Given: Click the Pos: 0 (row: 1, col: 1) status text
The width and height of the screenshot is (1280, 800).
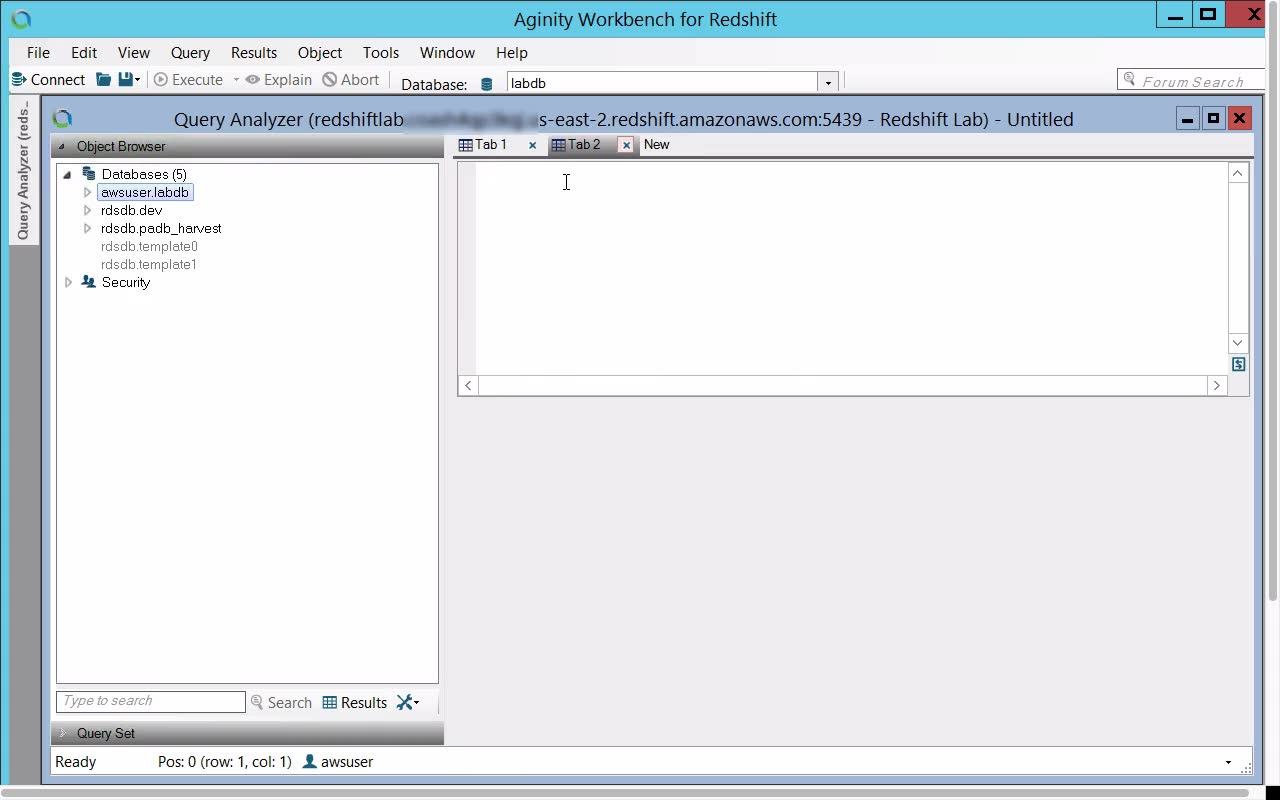Looking at the screenshot, I should pyautogui.click(x=225, y=762).
